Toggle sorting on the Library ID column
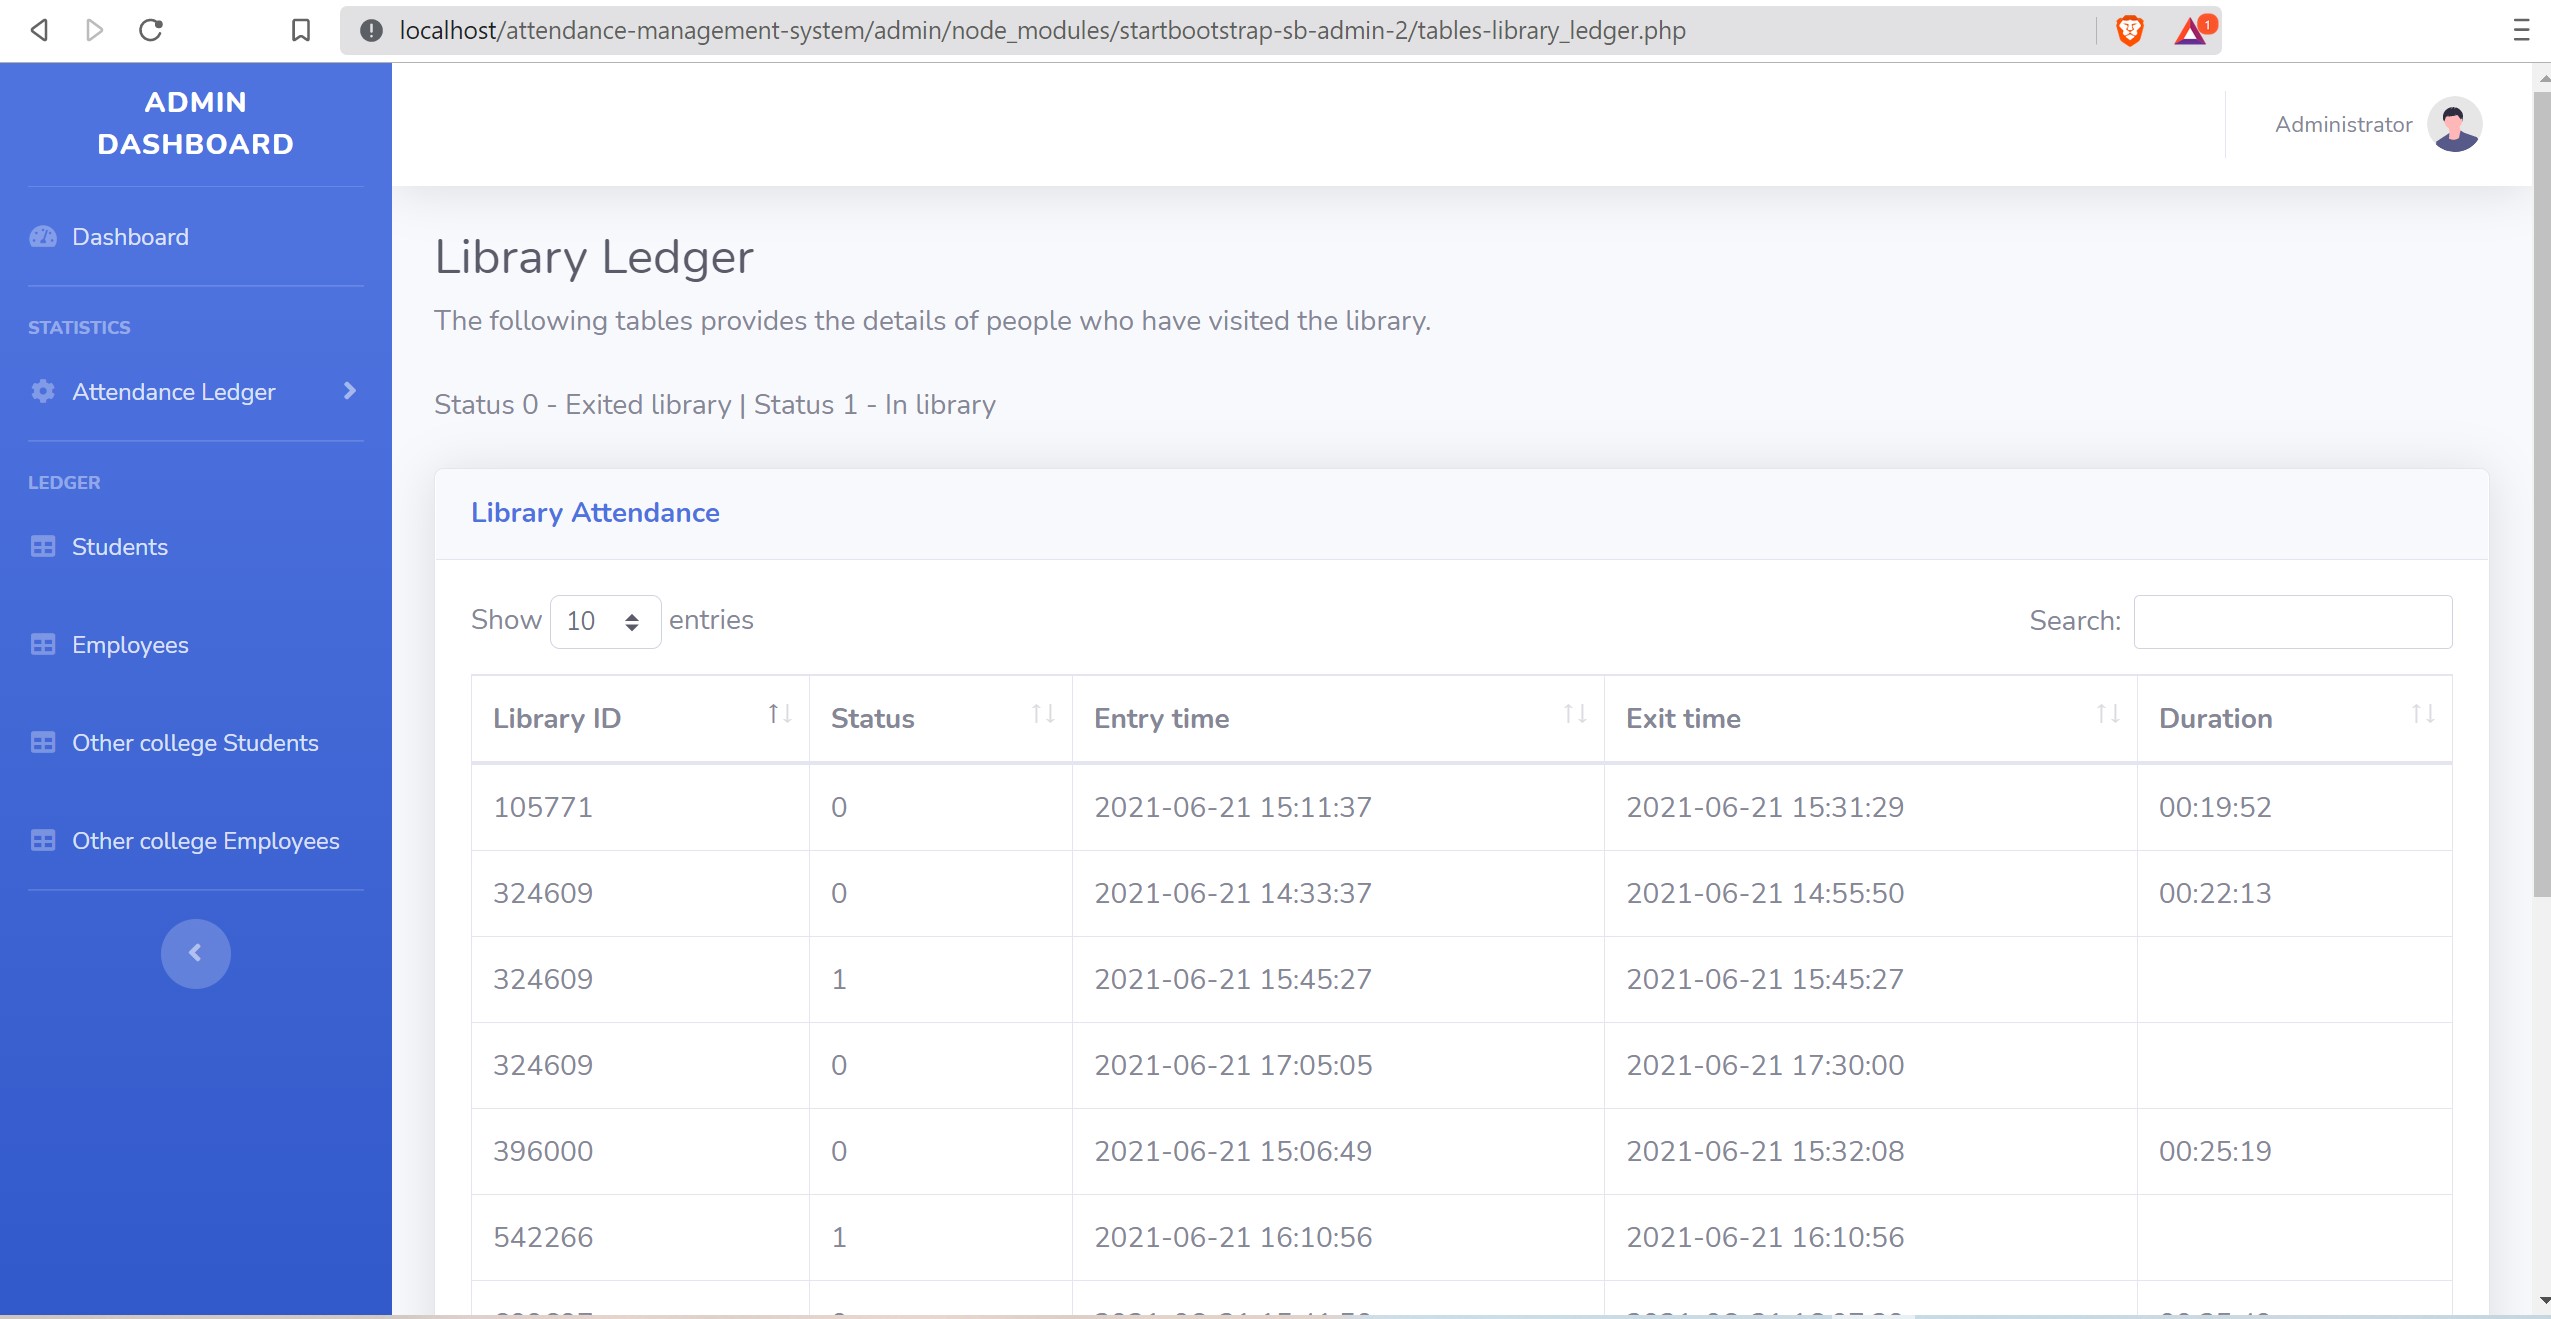2551x1319 pixels. (x=778, y=714)
